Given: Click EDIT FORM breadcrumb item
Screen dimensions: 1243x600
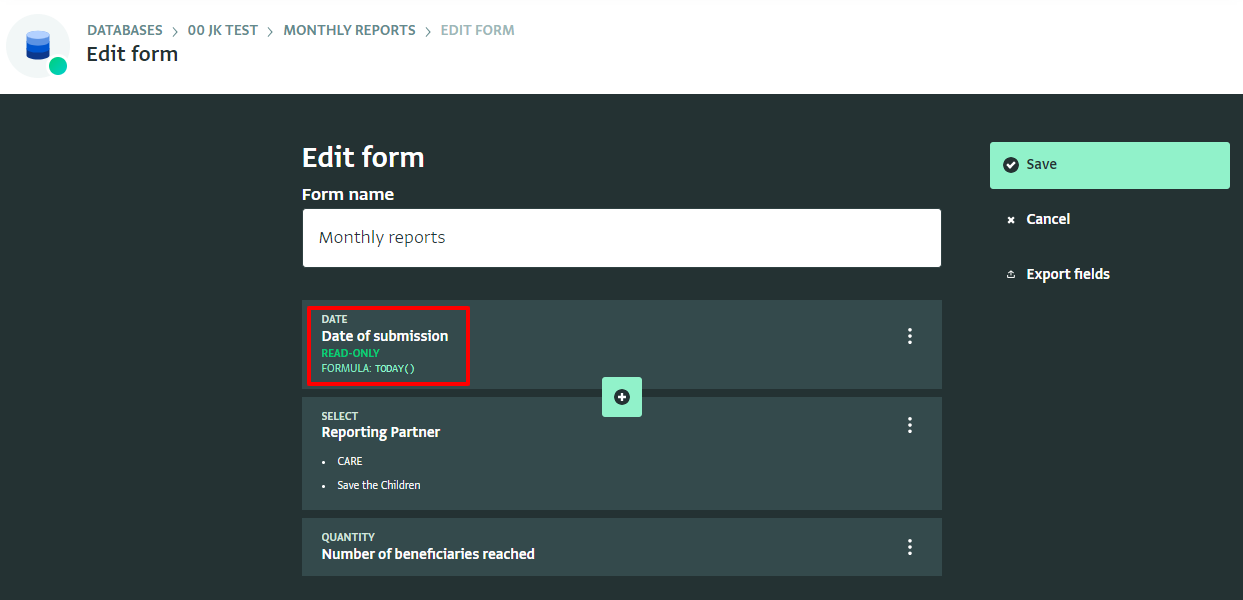Looking at the screenshot, I should (x=478, y=30).
